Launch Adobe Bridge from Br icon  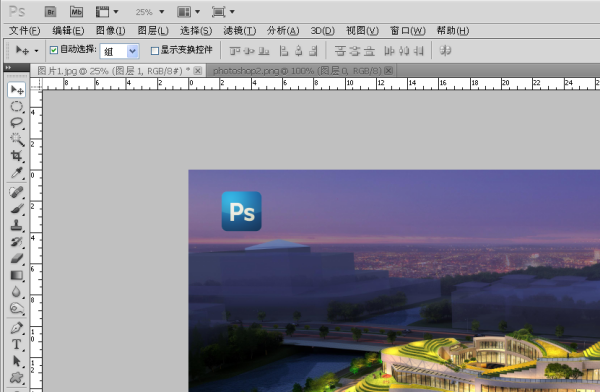tap(51, 12)
